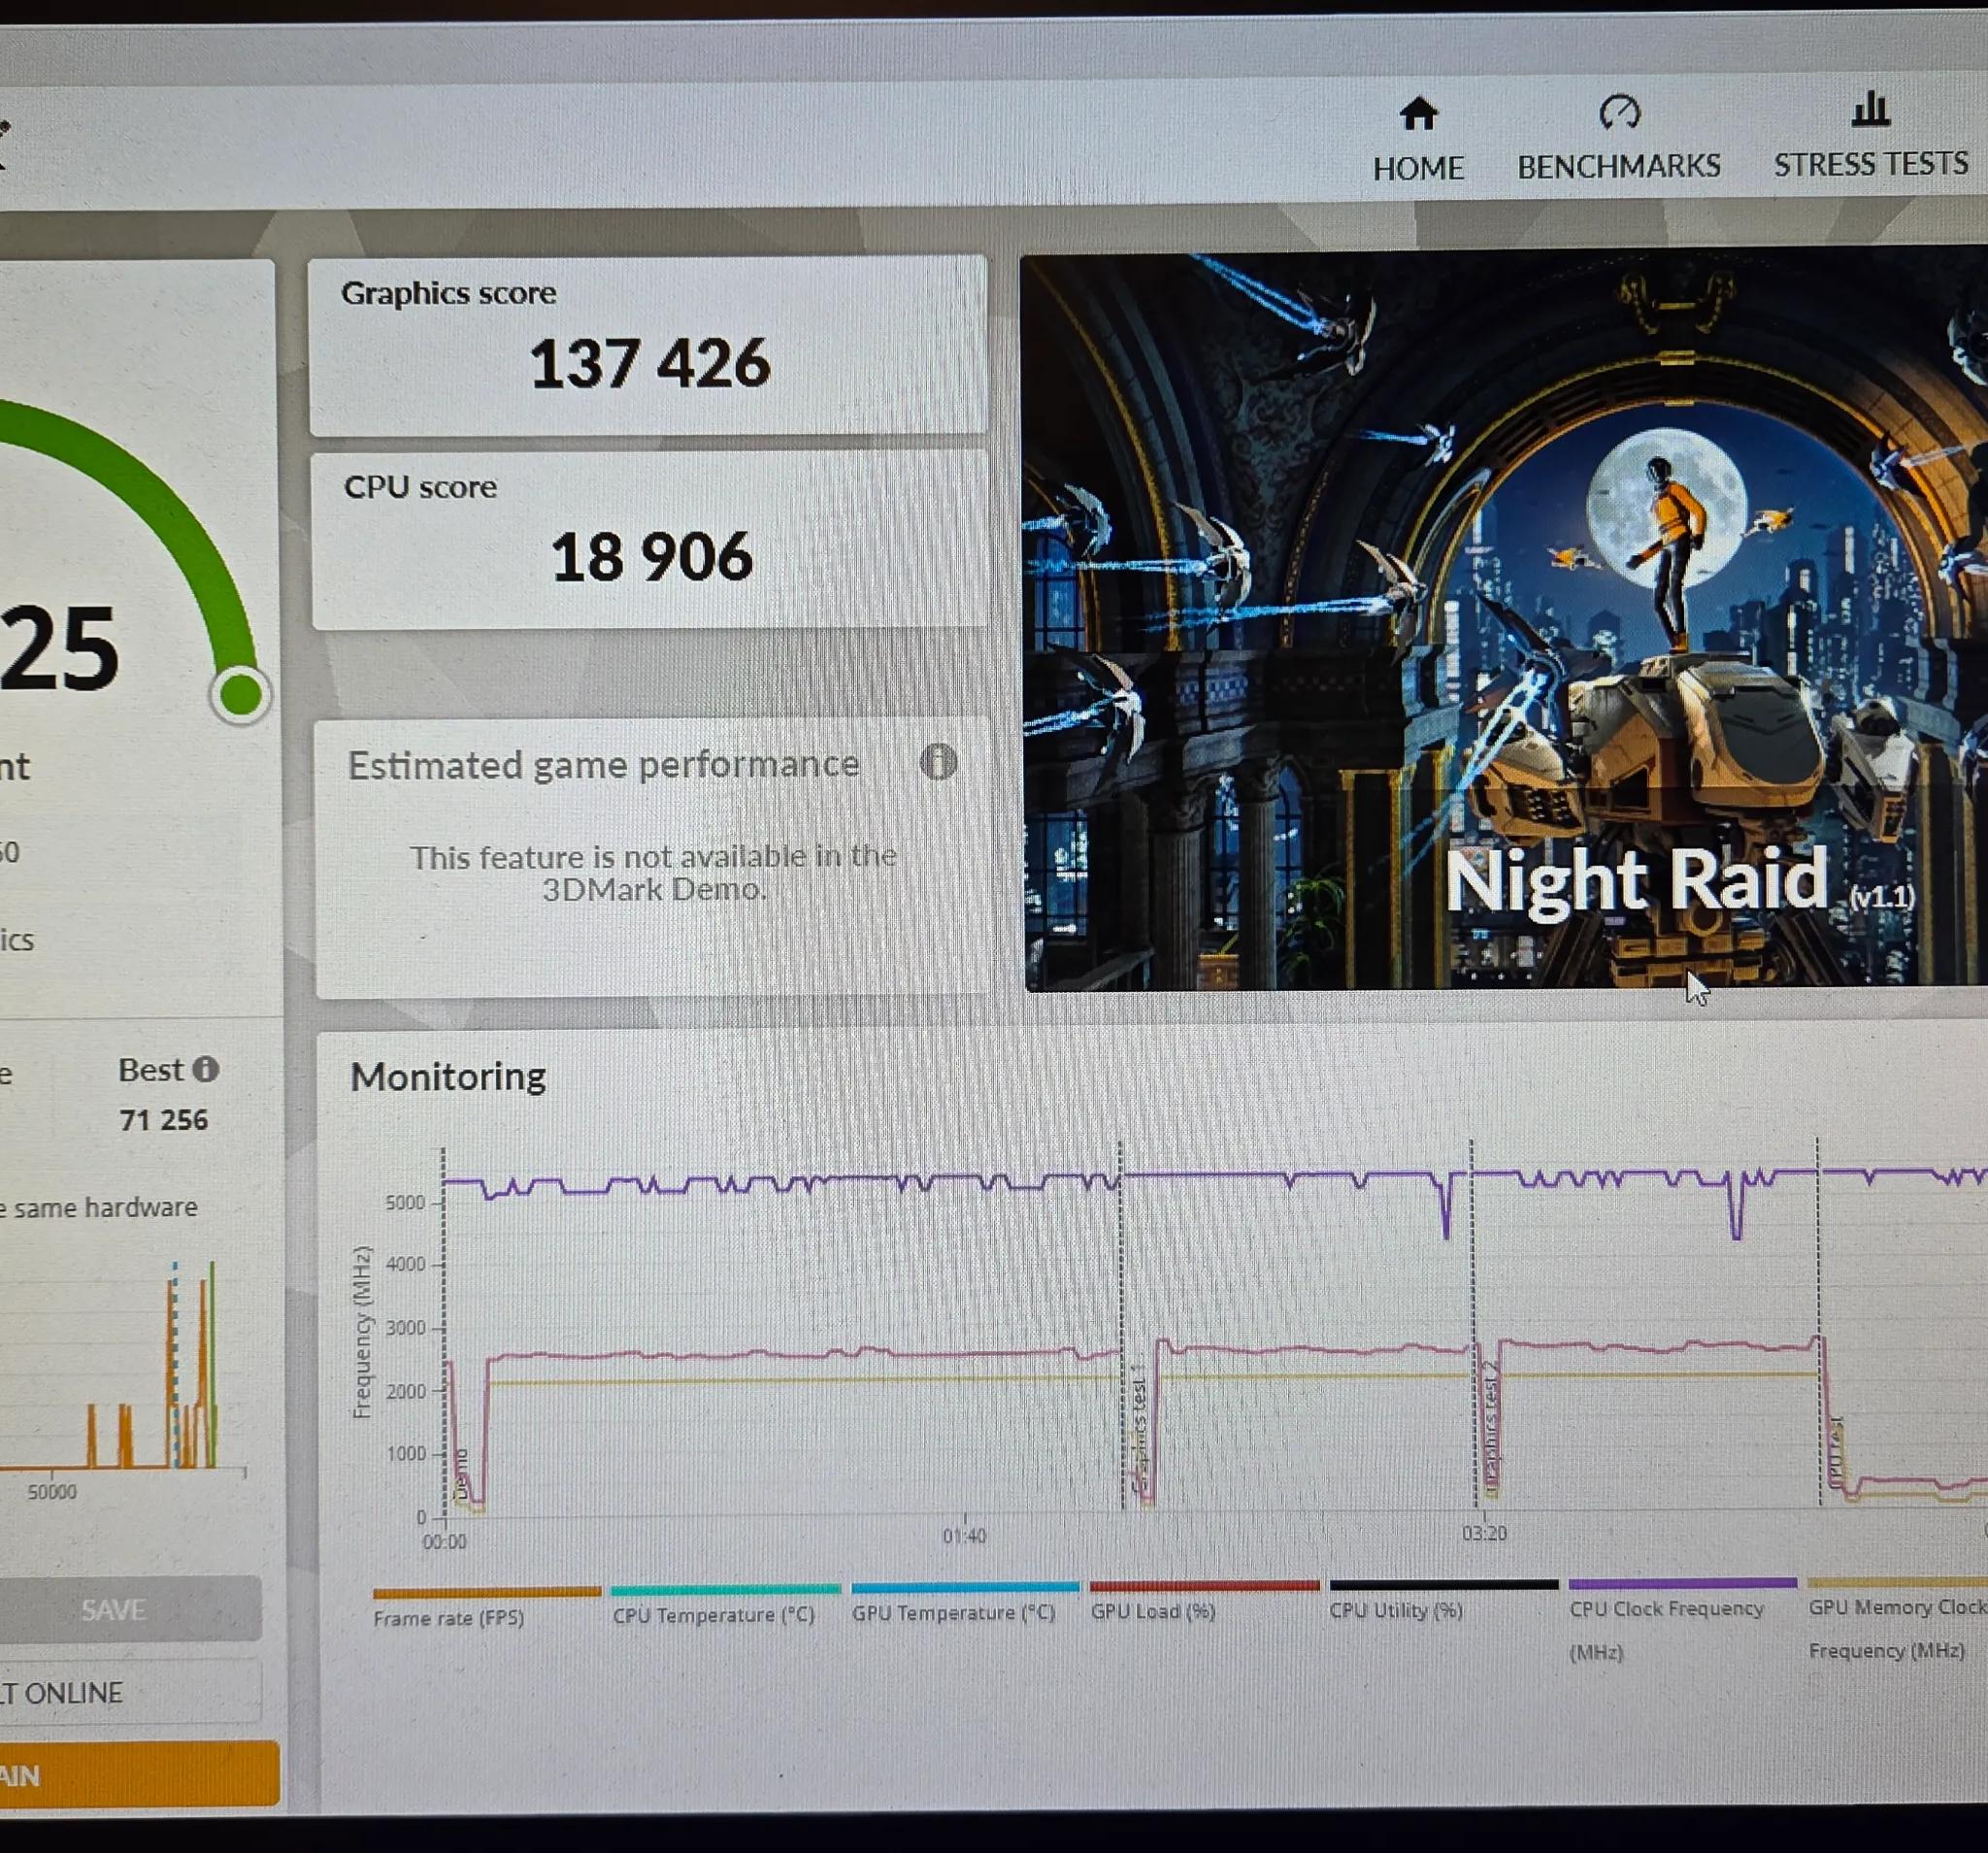Image resolution: width=1988 pixels, height=1853 pixels.
Task: Click the Night Raid (v1.1) title text
Action: tap(1679, 881)
